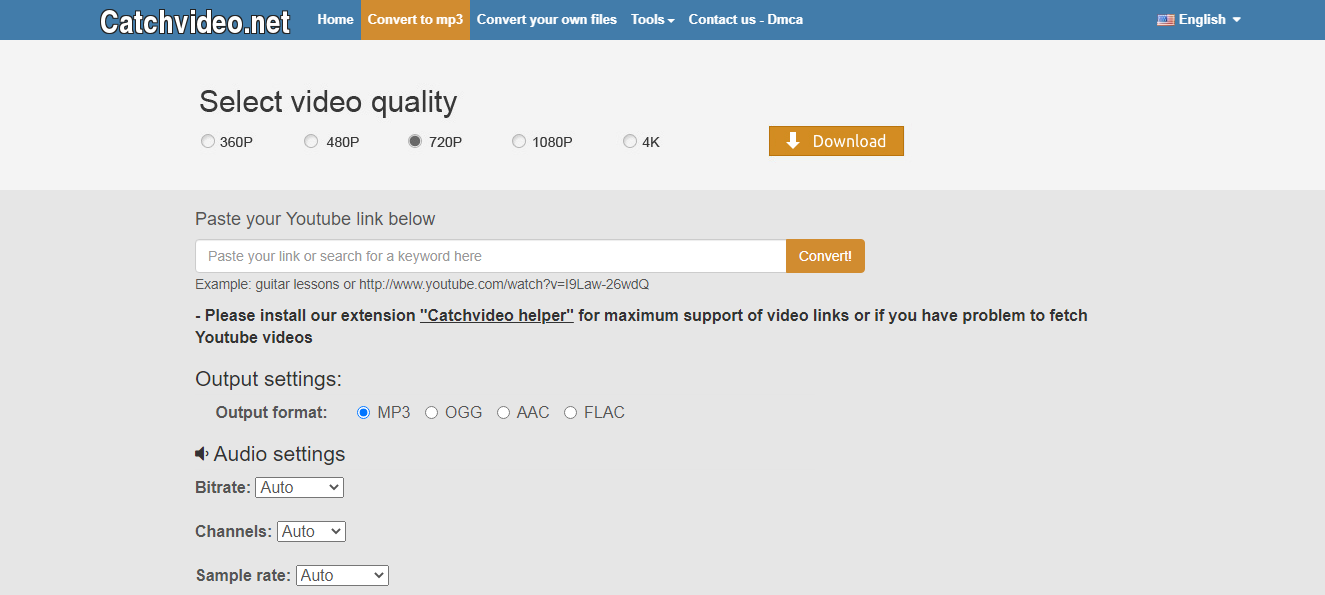Select 720P video quality

tap(415, 141)
